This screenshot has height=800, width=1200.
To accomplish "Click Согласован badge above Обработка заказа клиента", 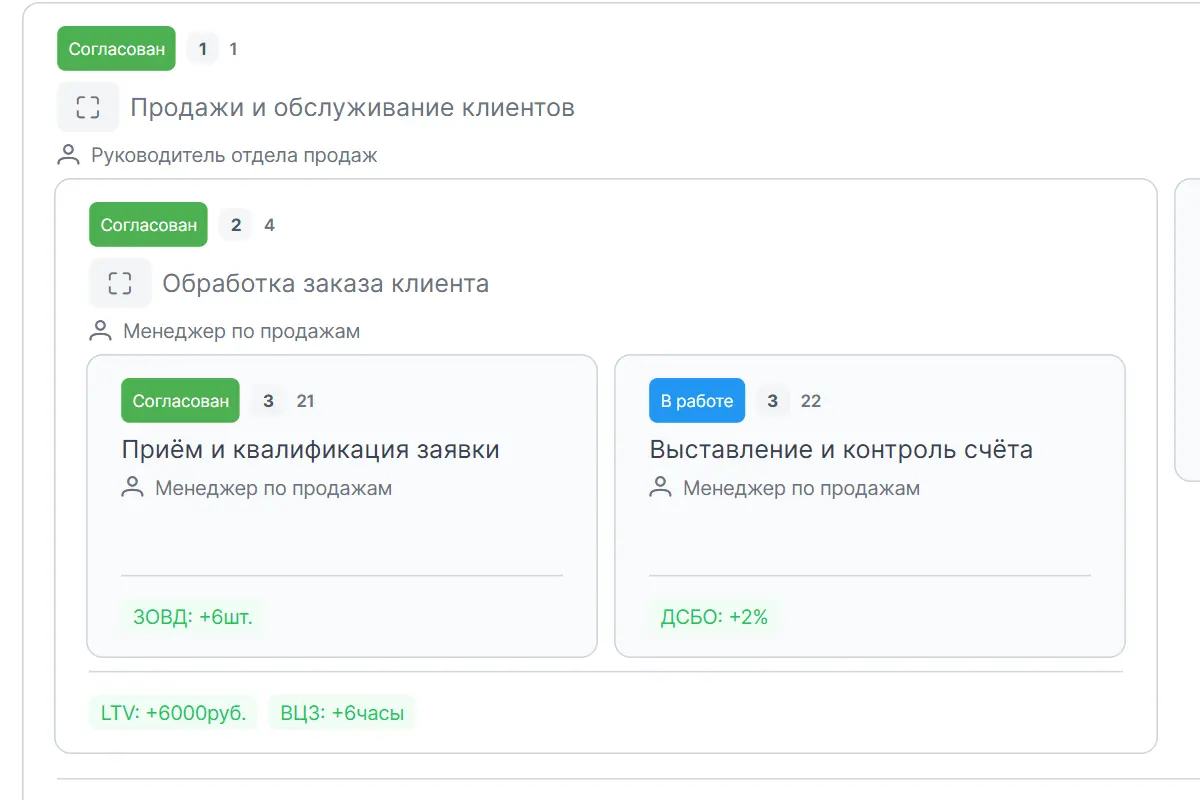I will point(148,225).
